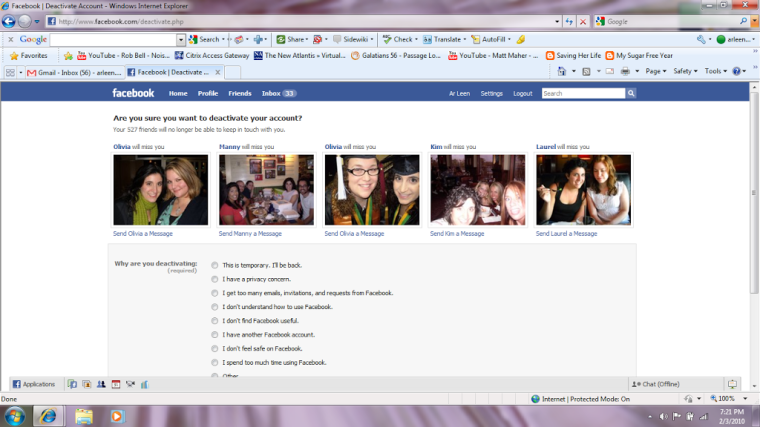Viewport: 760px width, 427px height.
Task: Open Friends in Facebook nav
Action: [x=240, y=94]
